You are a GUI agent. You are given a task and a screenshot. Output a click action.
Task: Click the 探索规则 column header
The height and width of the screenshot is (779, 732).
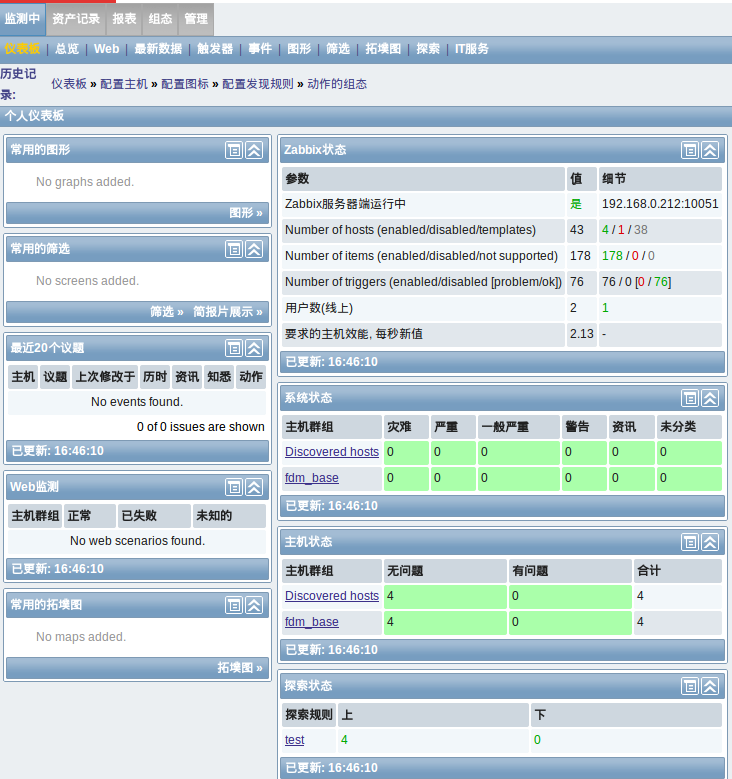pyautogui.click(x=309, y=715)
